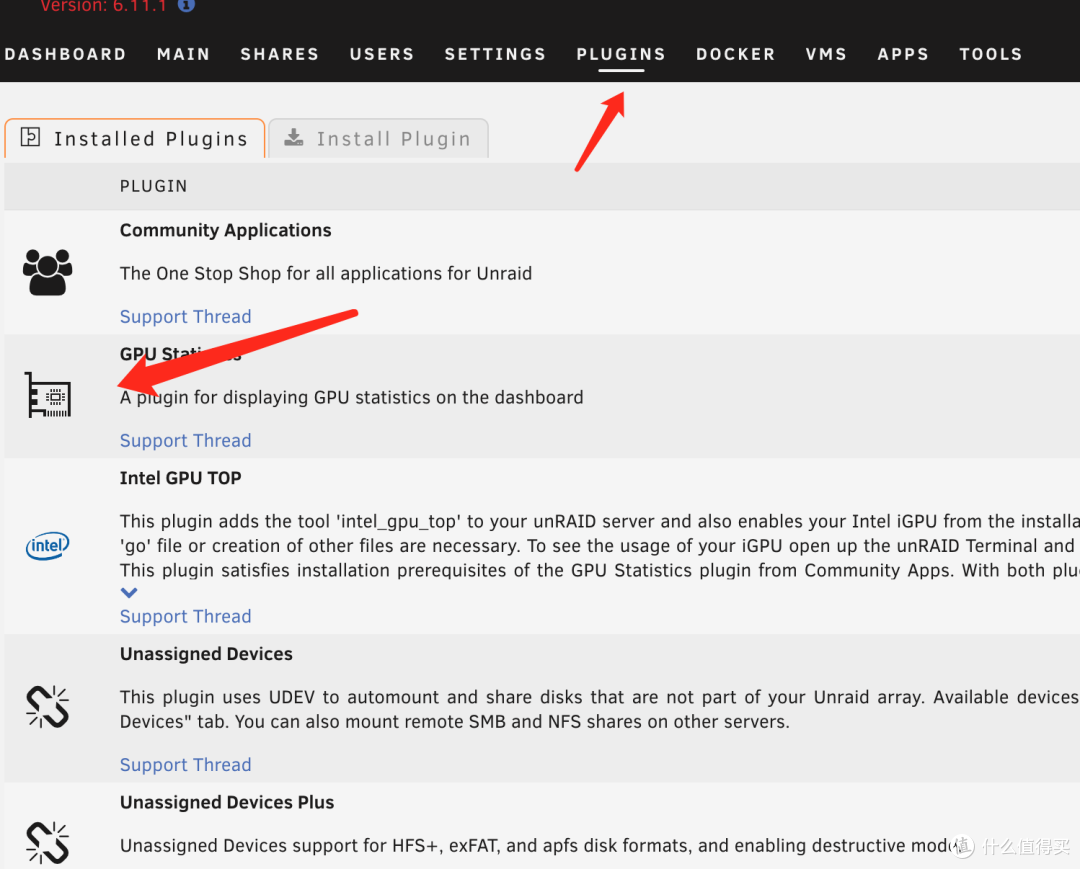The image size is (1080, 869).
Task: Click the Community Applications people icon
Action: click(x=48, y=272)
